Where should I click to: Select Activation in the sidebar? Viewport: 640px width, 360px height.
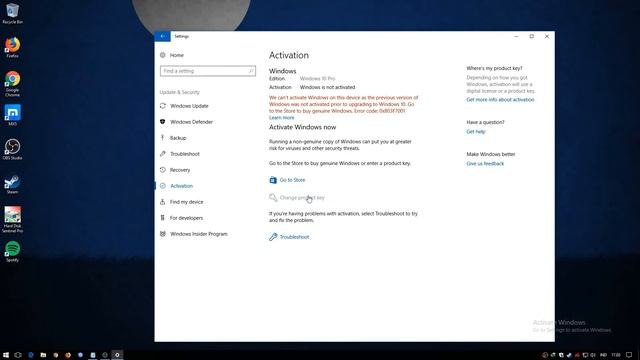pos(181,186)
